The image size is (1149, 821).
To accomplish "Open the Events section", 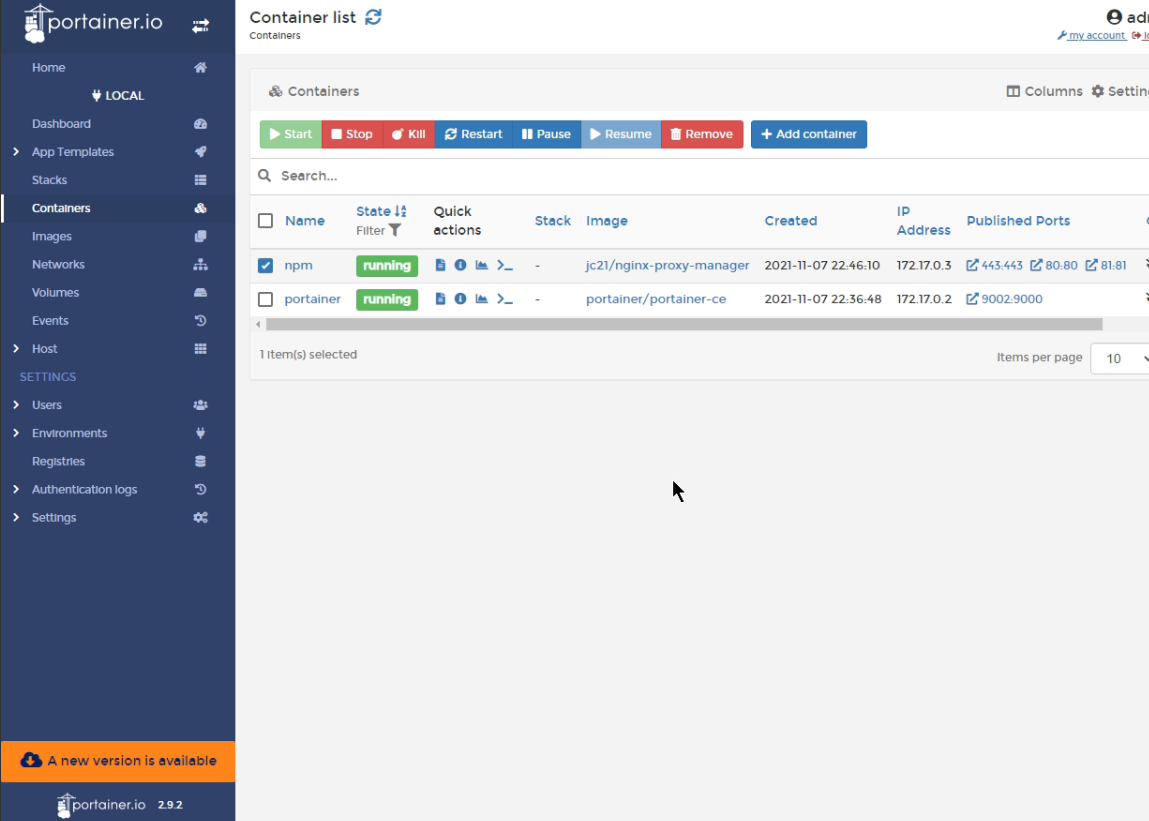I will point(50,320).
